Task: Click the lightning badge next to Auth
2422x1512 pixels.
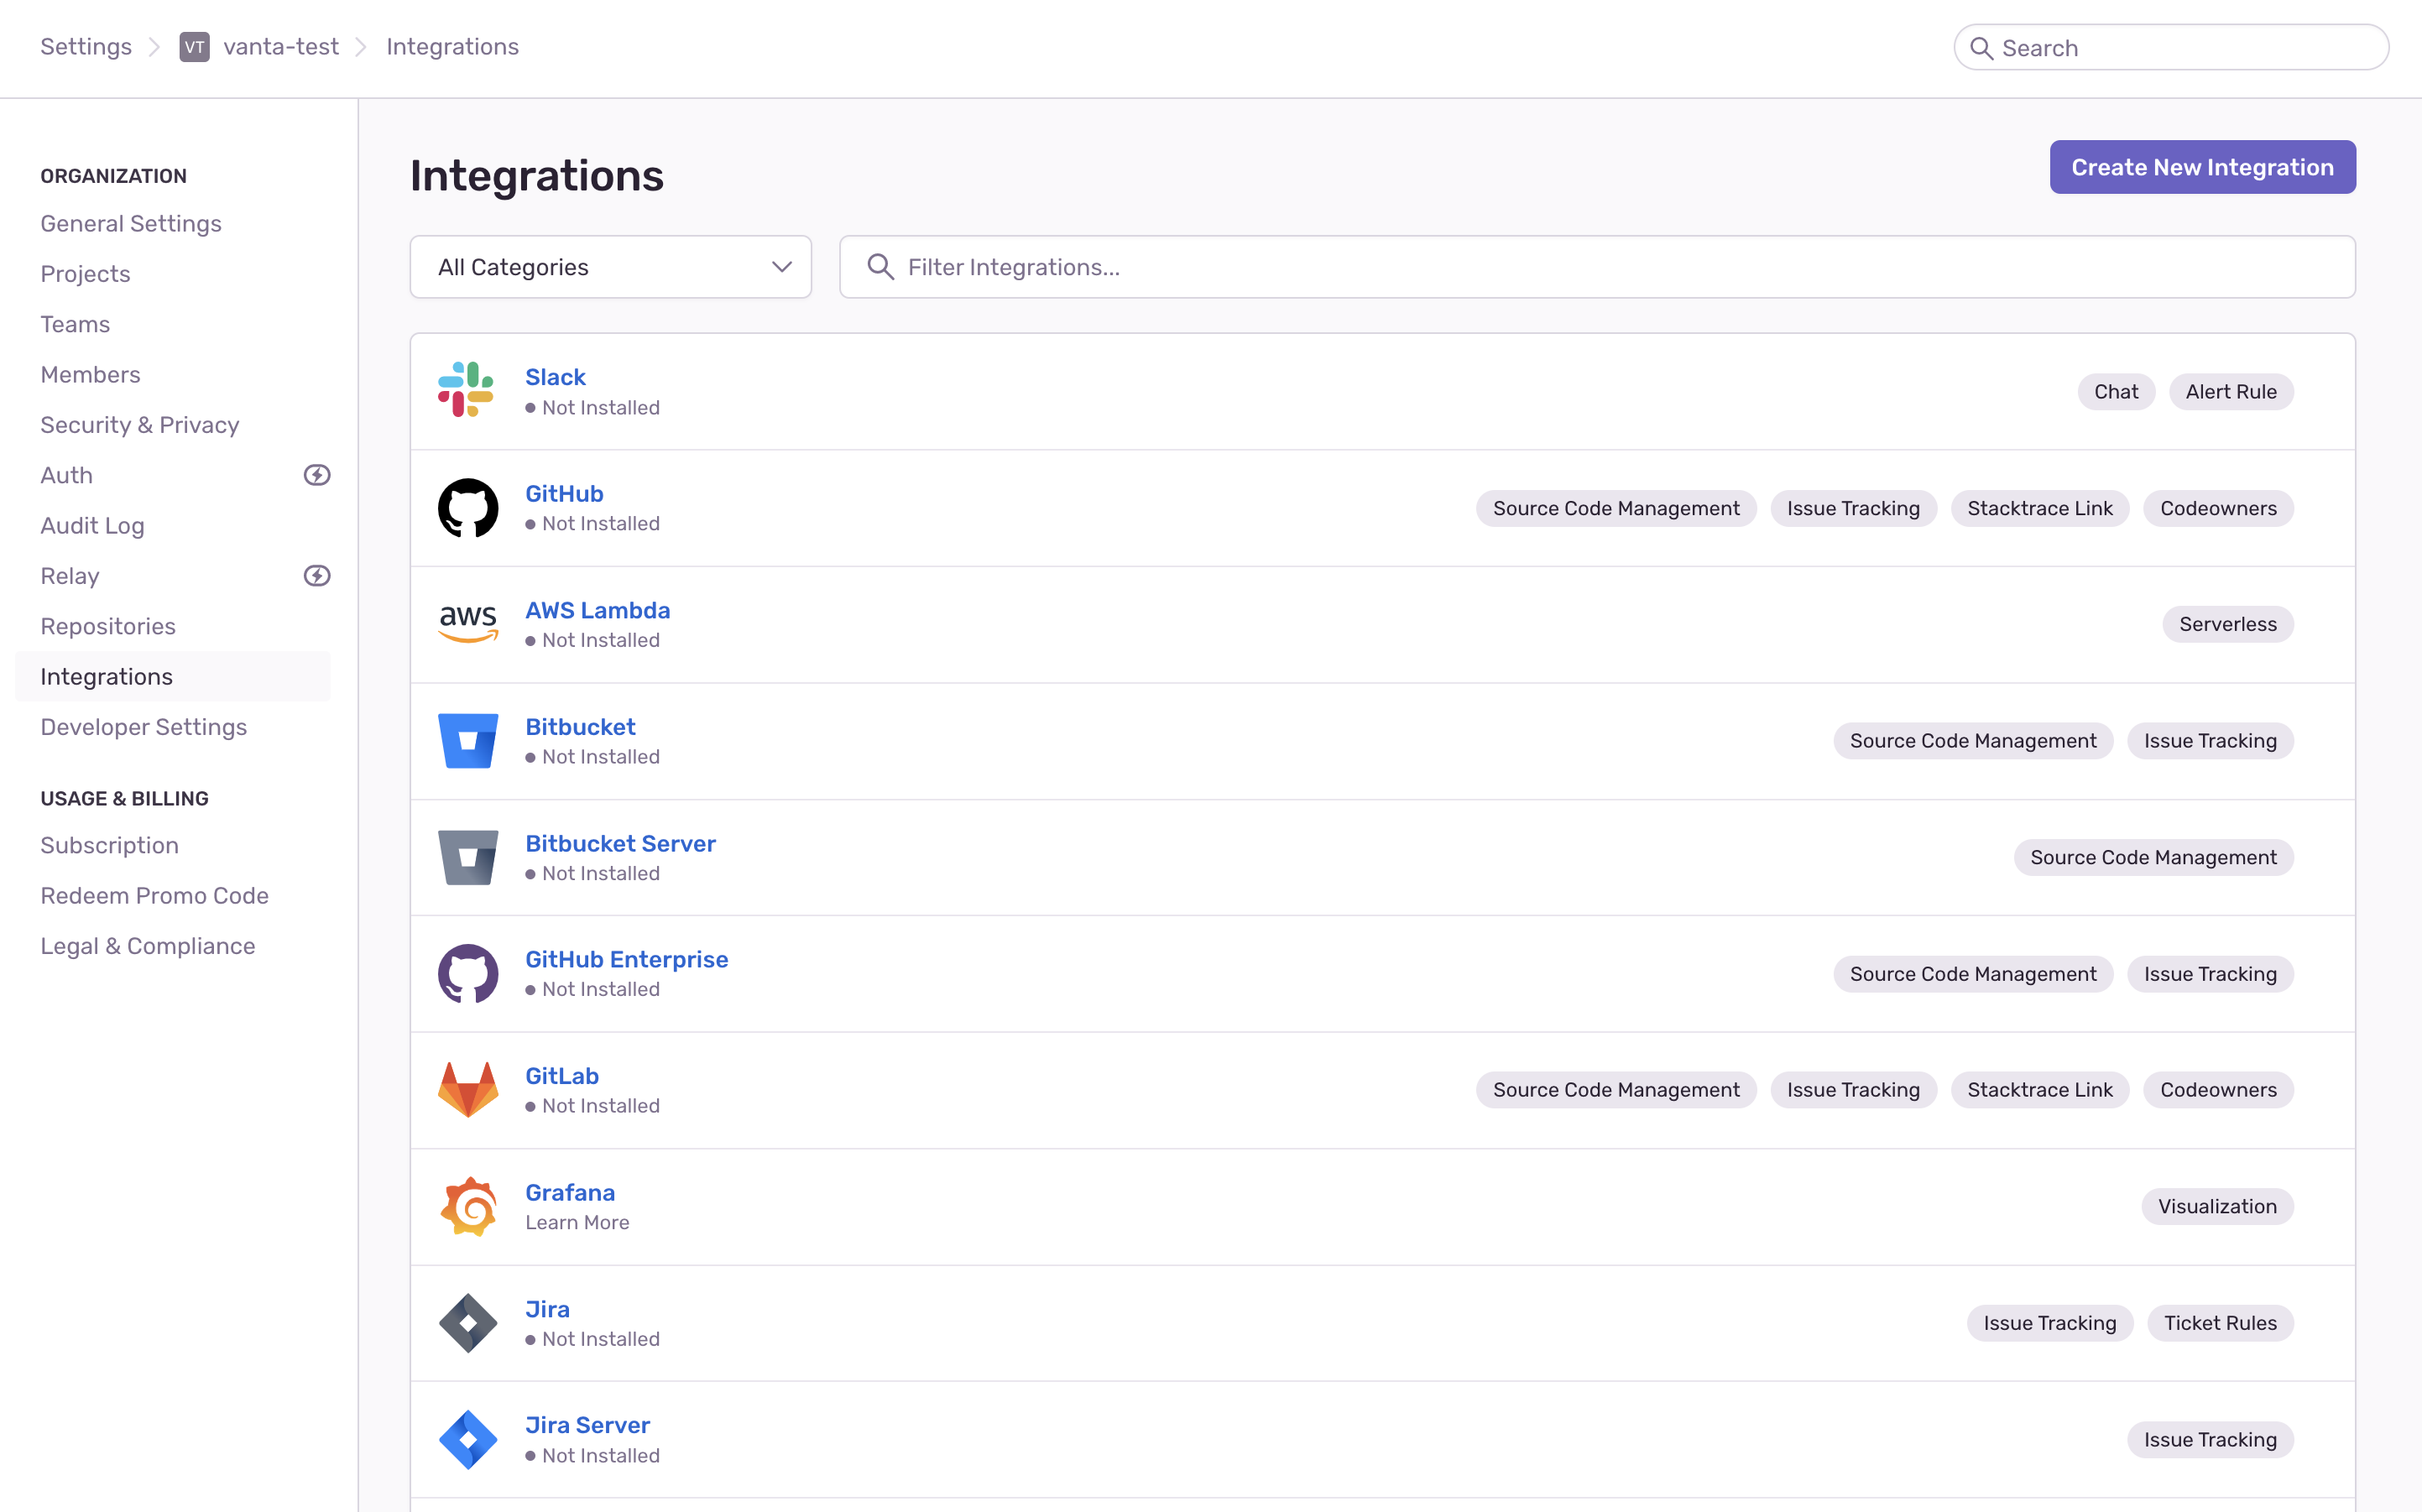Action: 317,475
